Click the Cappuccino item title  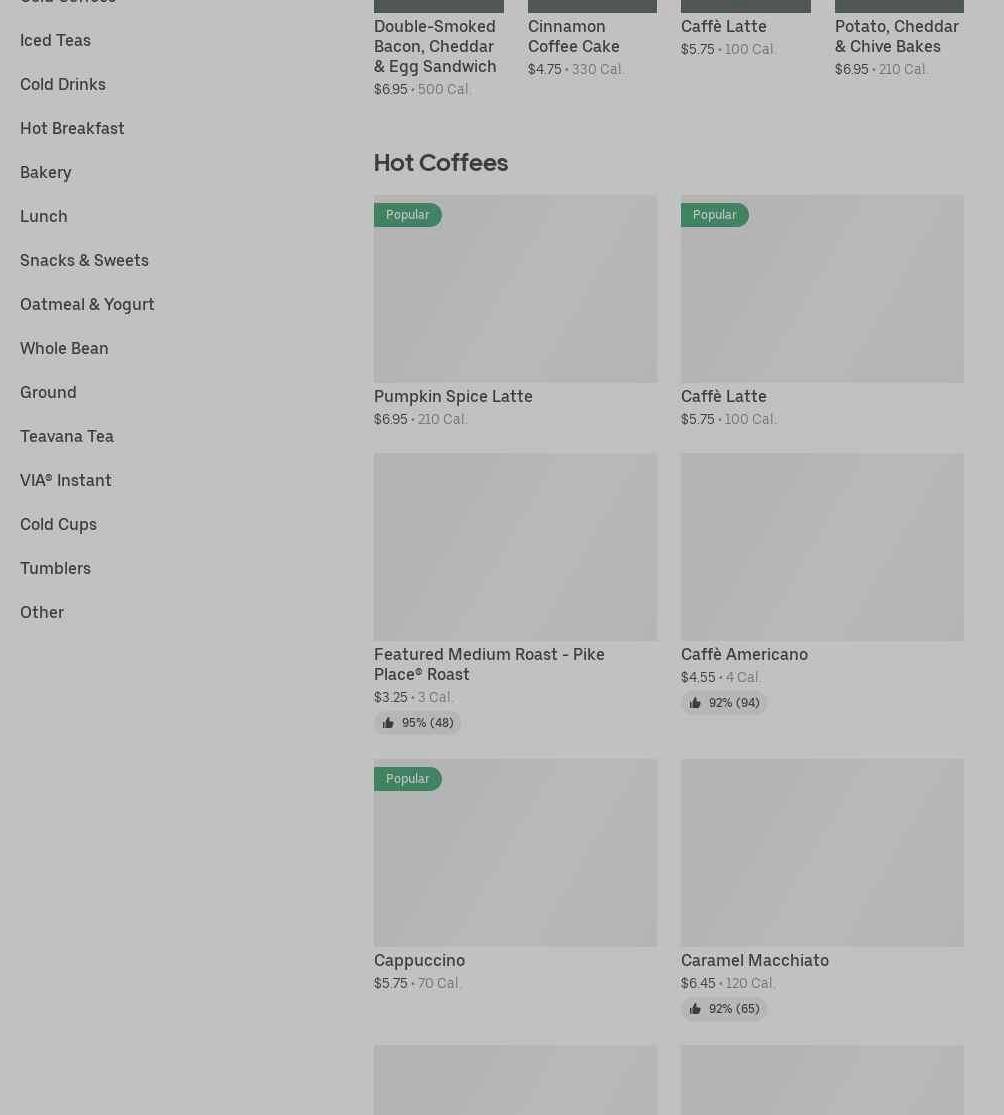[419, 960]
